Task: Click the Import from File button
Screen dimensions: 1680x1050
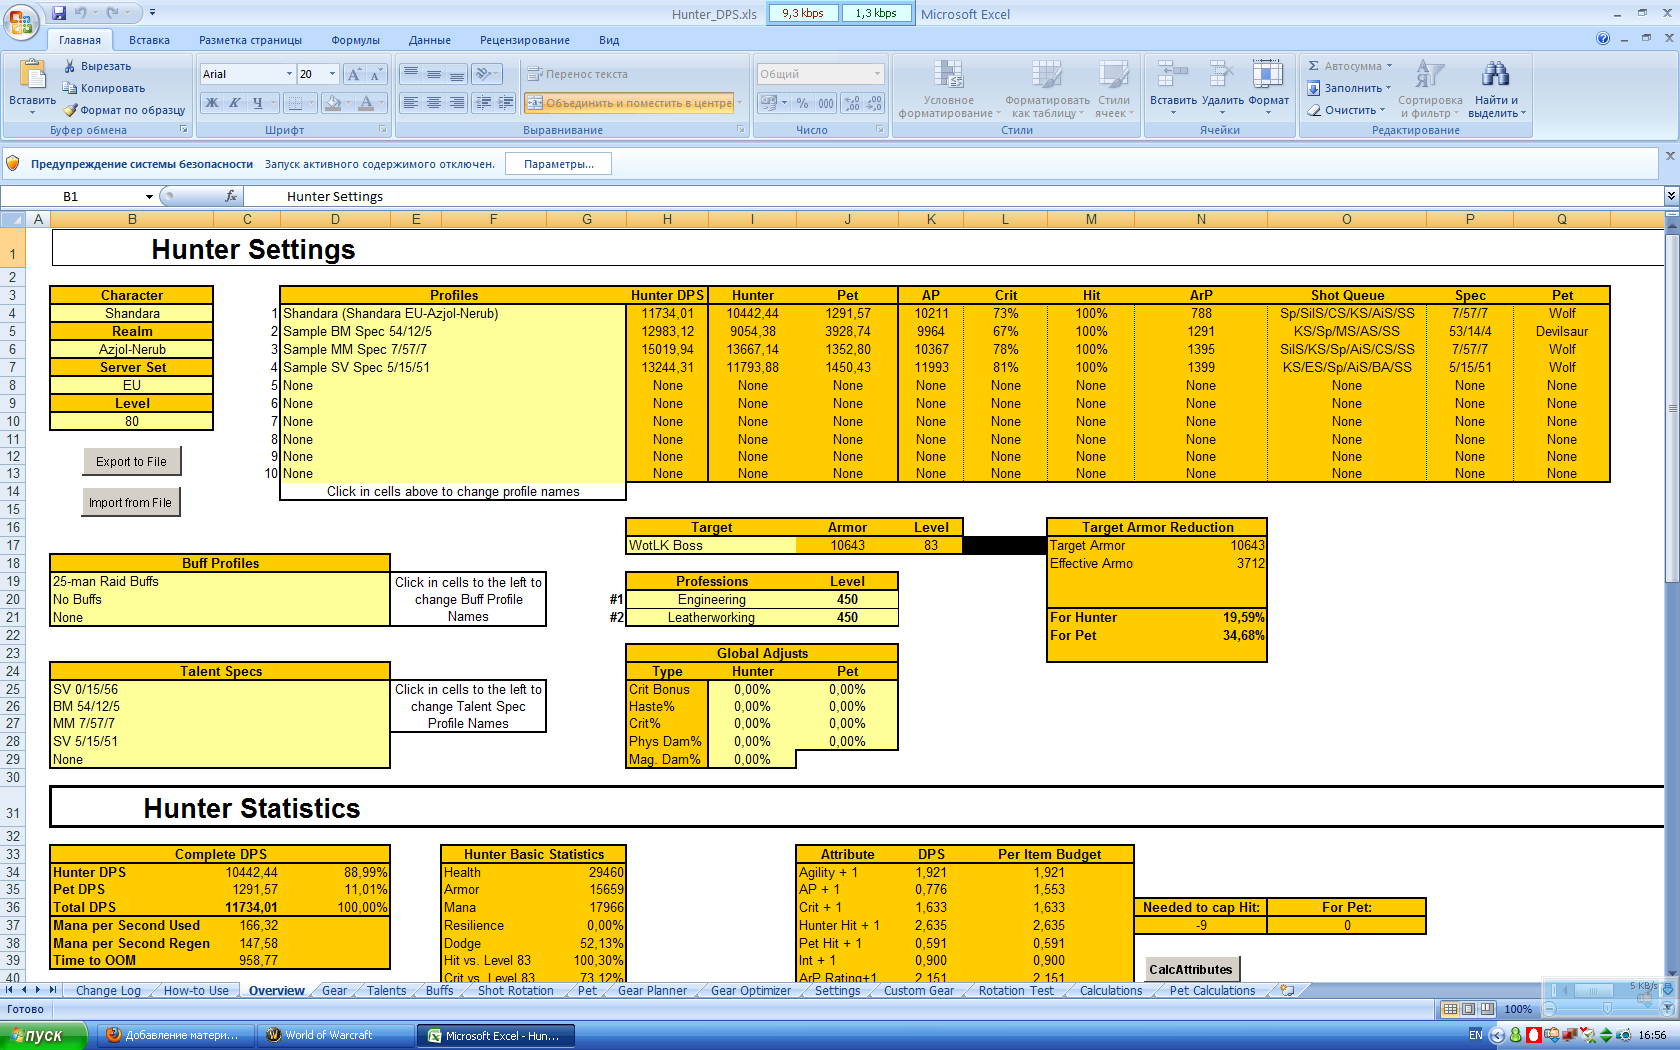Action: (x=130, y=502)
